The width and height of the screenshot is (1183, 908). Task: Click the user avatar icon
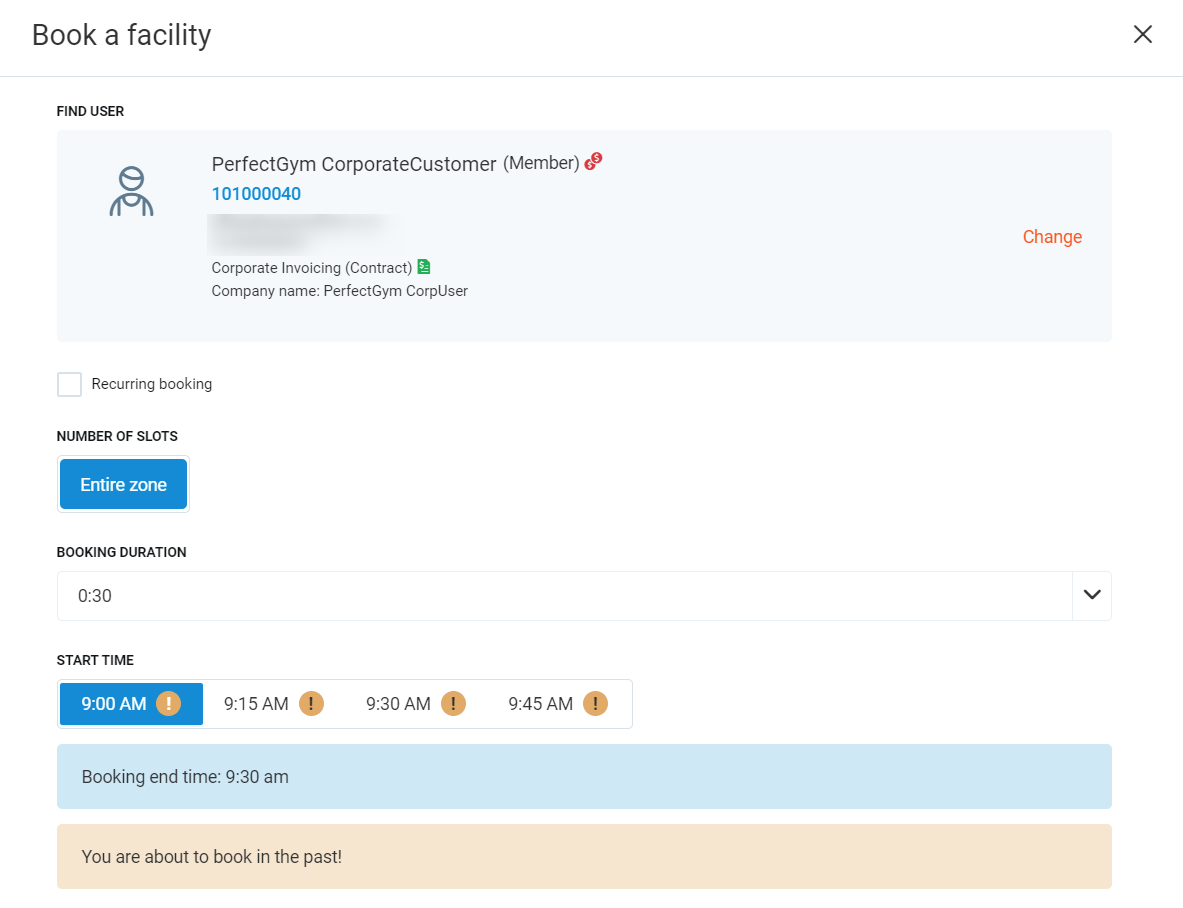131,192
